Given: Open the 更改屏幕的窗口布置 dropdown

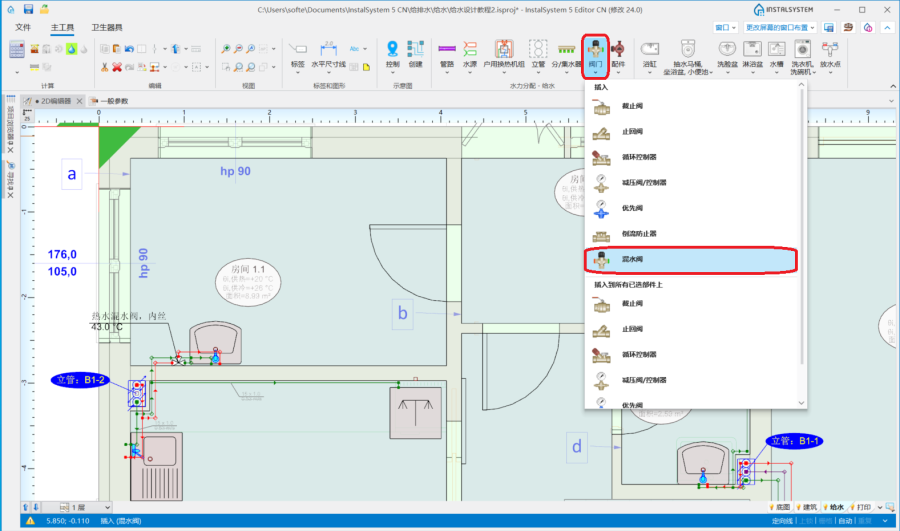Looking at the screenshot, I should pos(780,28).
